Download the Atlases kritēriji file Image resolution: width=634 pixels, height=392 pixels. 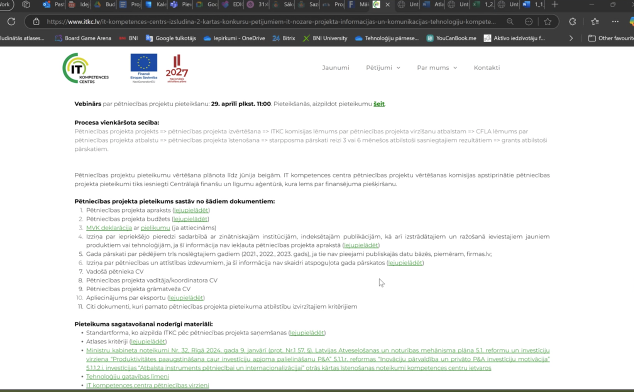click(x=148, y=341)
